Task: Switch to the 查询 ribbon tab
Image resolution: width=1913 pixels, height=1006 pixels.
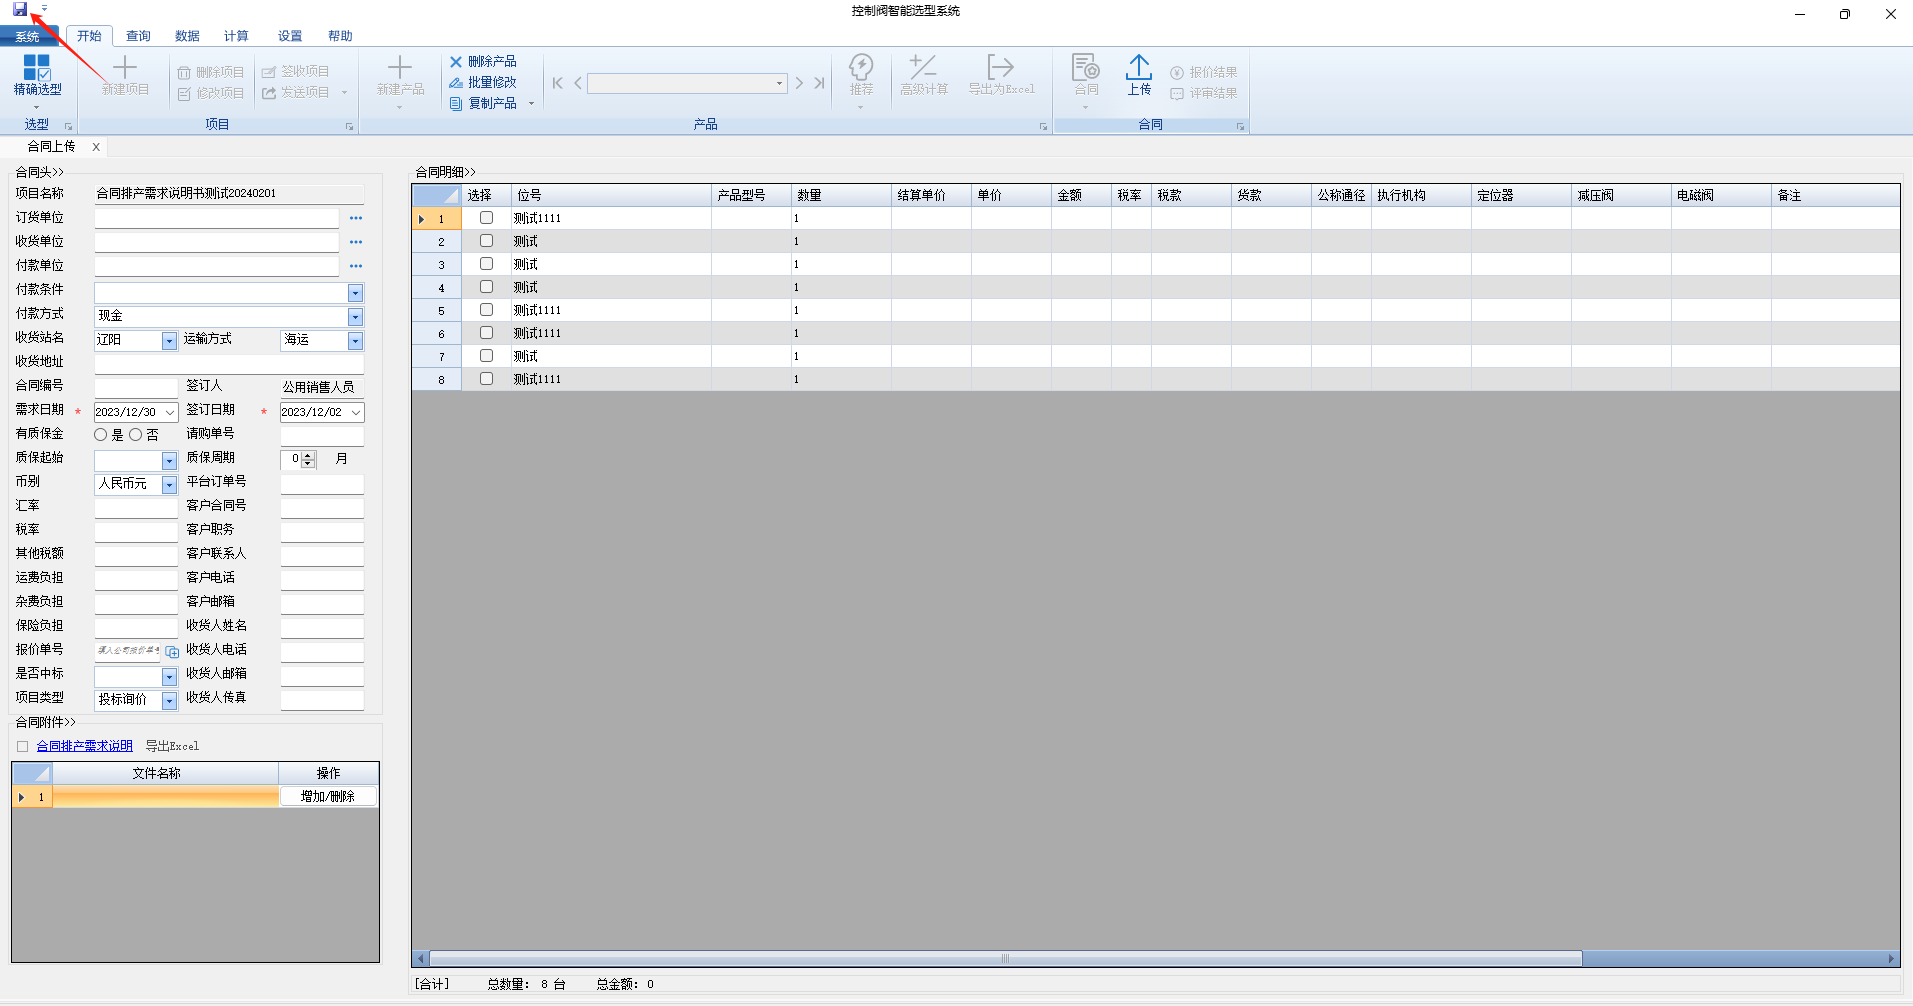Action: 138,36
